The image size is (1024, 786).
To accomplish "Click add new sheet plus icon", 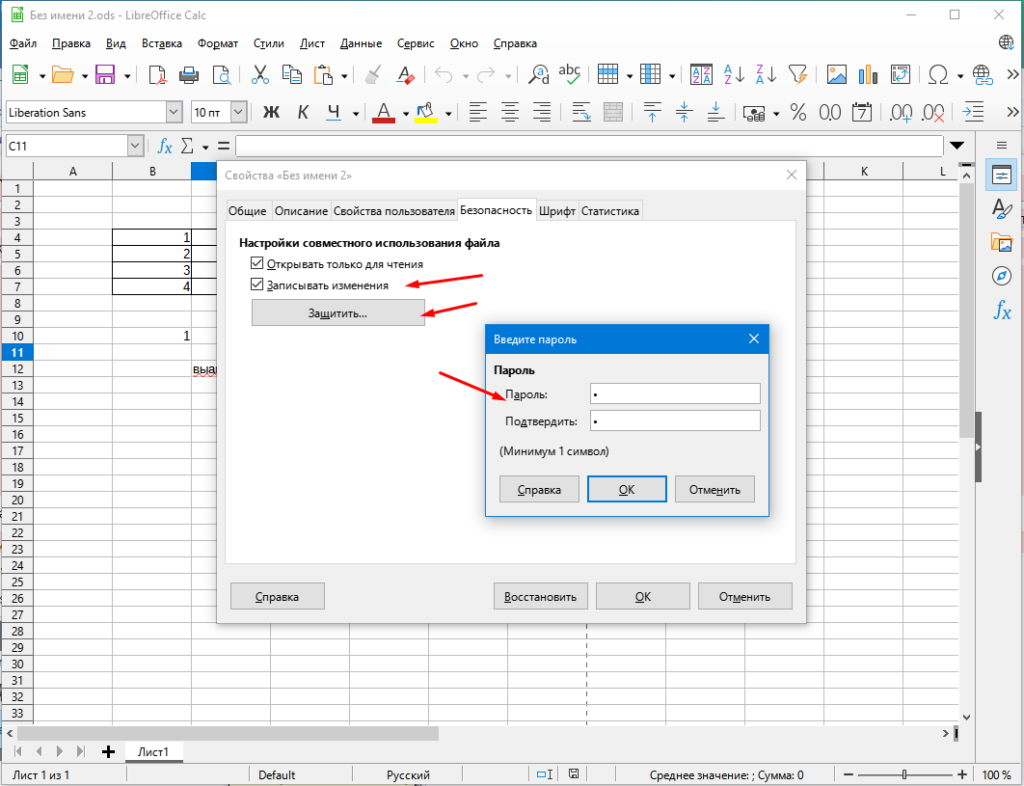I will coord(108,751).
